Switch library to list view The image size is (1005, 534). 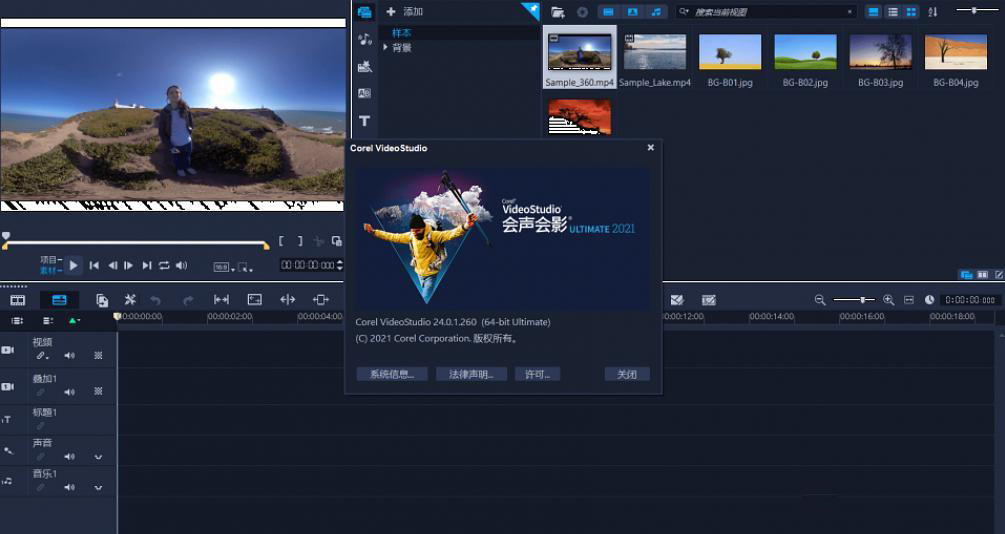pos(892,12)
